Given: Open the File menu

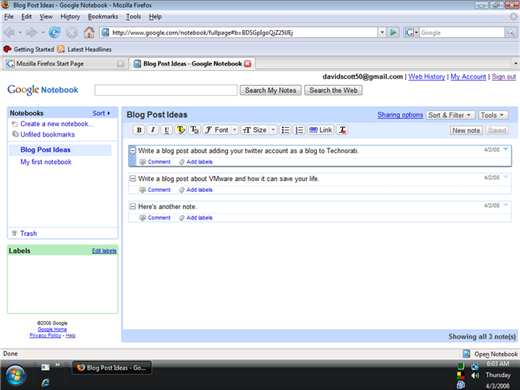Looking at the screenshot, I should [9, 17].
